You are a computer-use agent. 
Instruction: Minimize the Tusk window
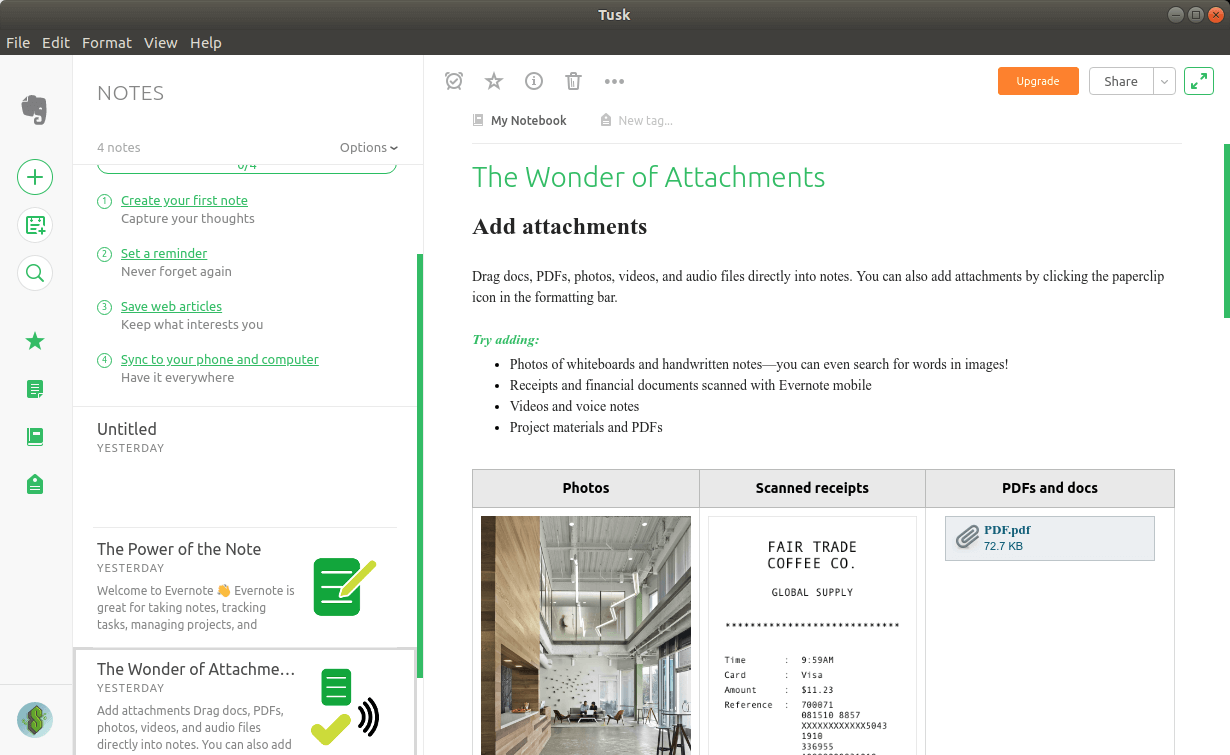pyautogui.click(x=1177, y=14)
